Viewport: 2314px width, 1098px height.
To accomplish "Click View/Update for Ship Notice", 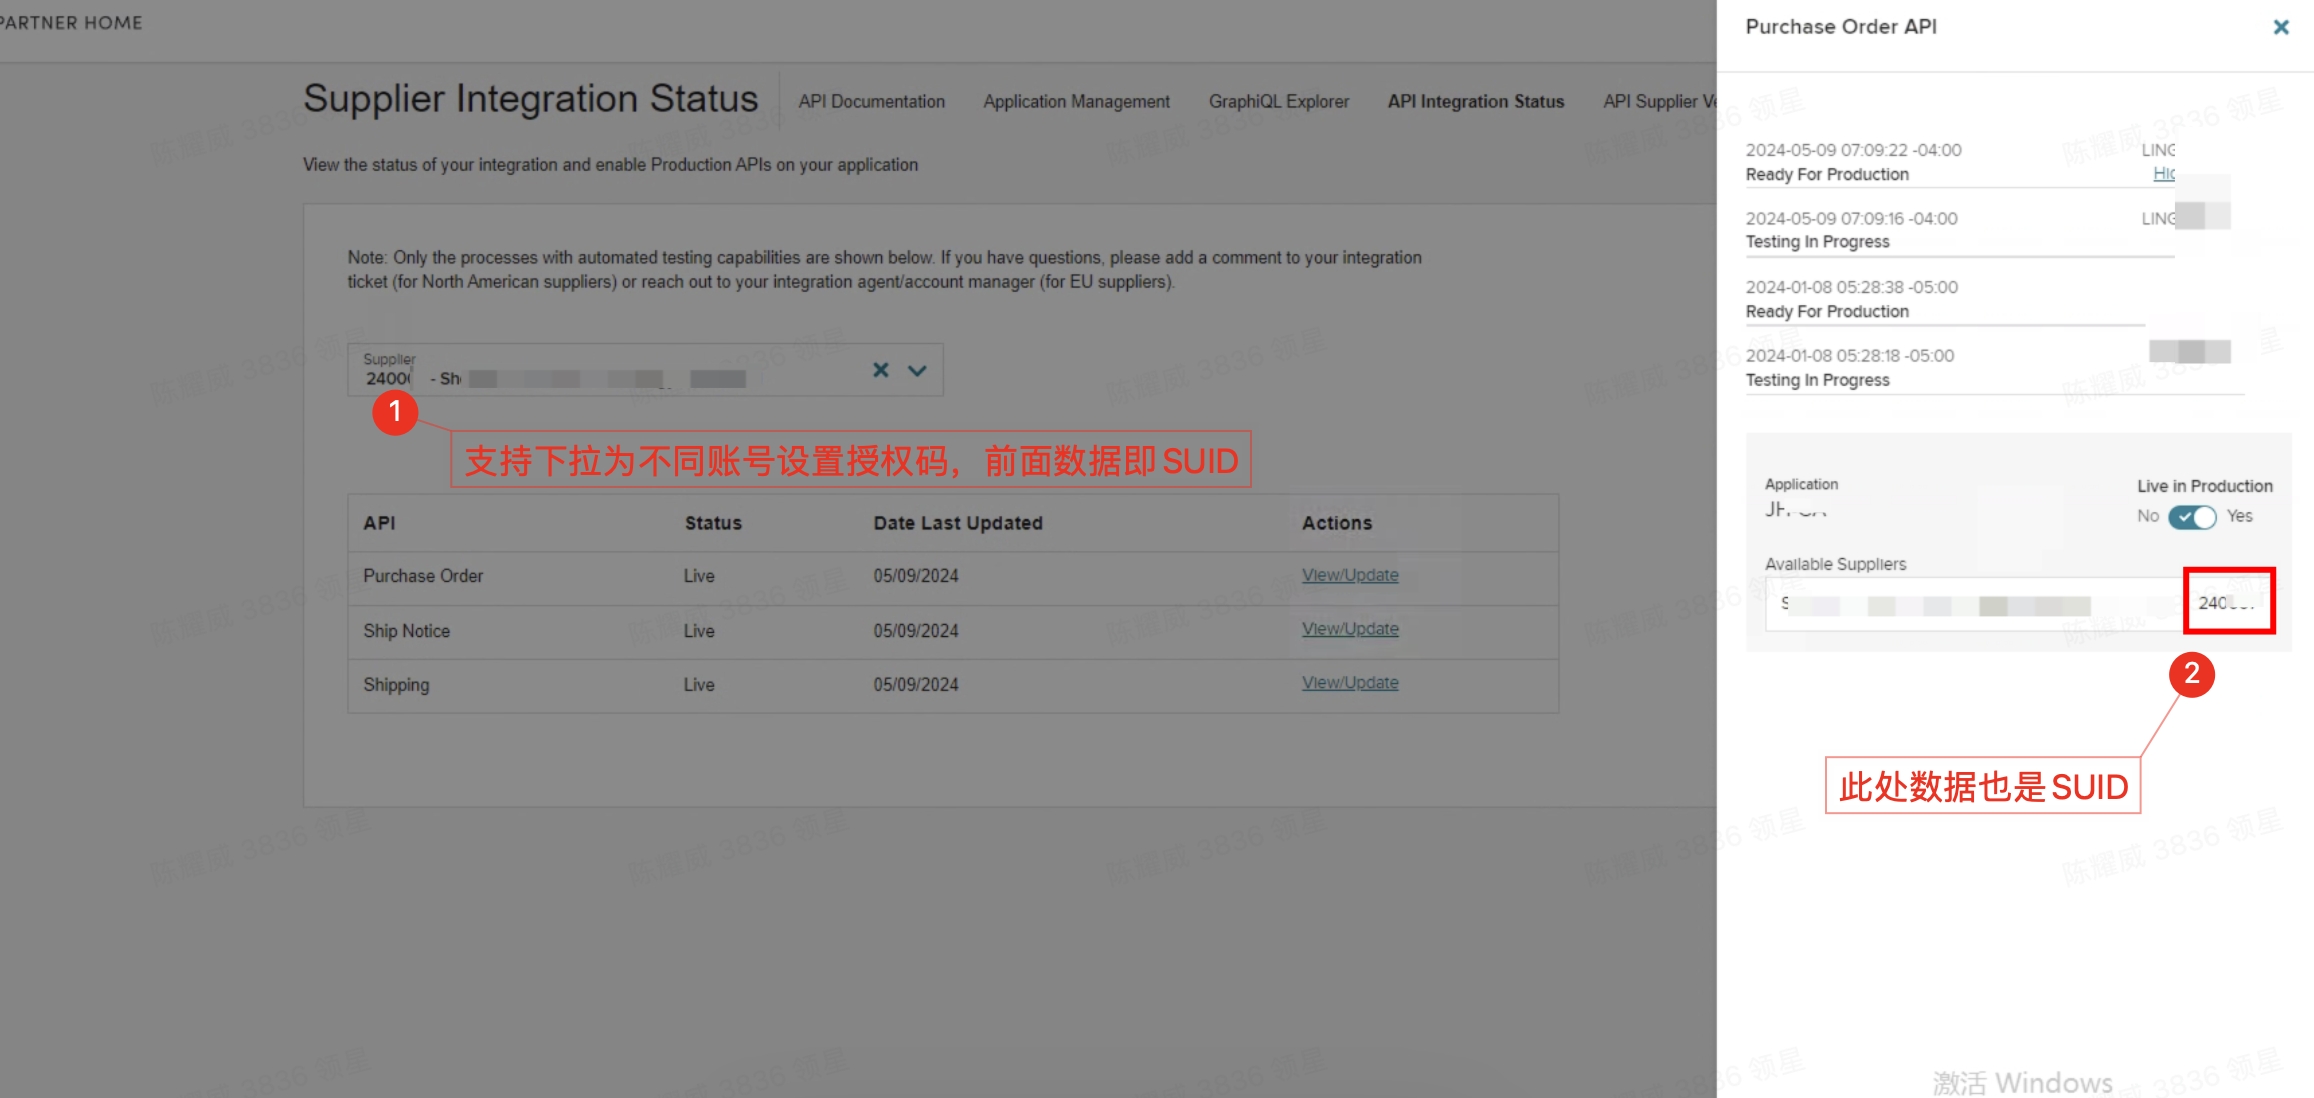I will (x=1349, y=629).
